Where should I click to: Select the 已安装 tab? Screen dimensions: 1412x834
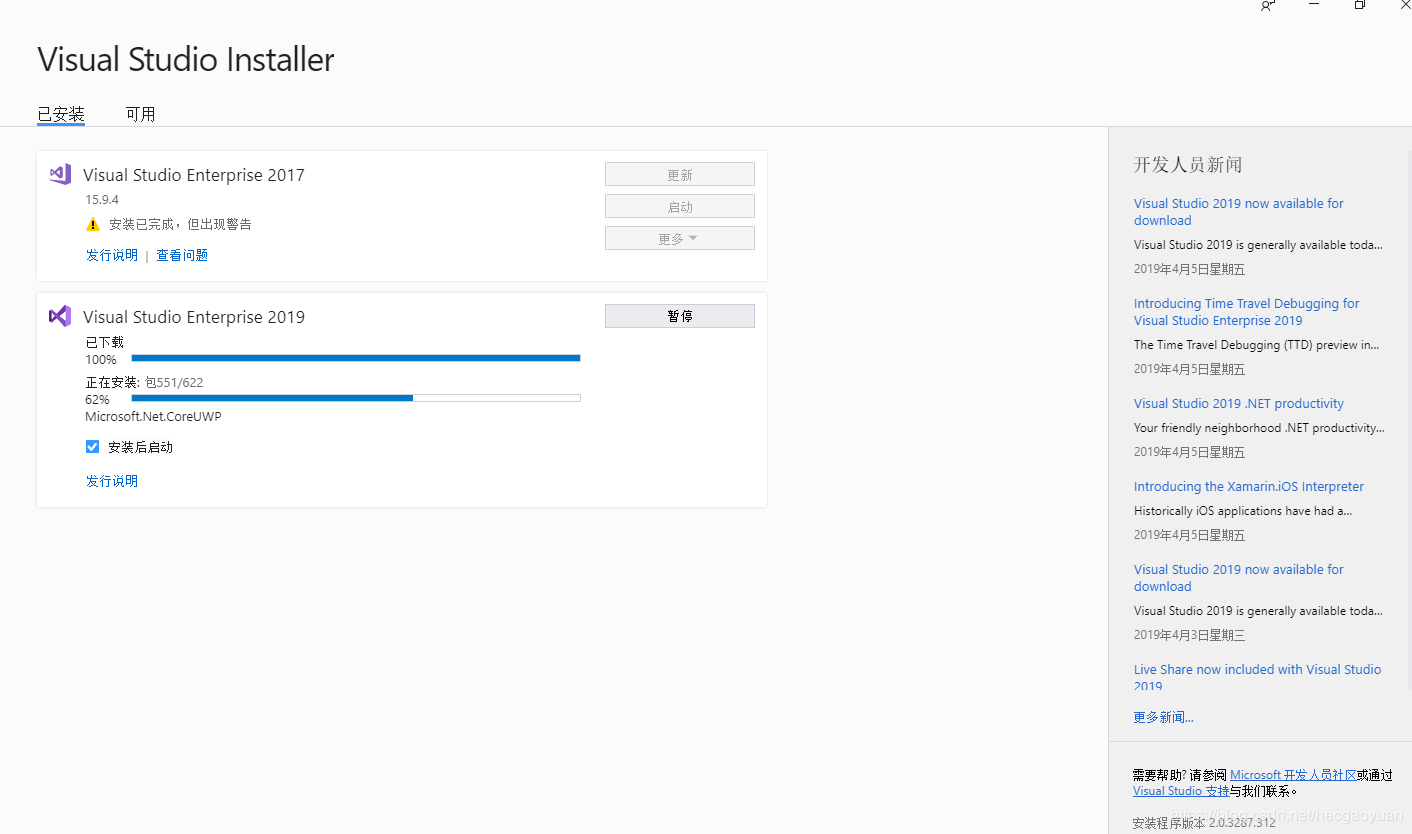coord(61,114)
